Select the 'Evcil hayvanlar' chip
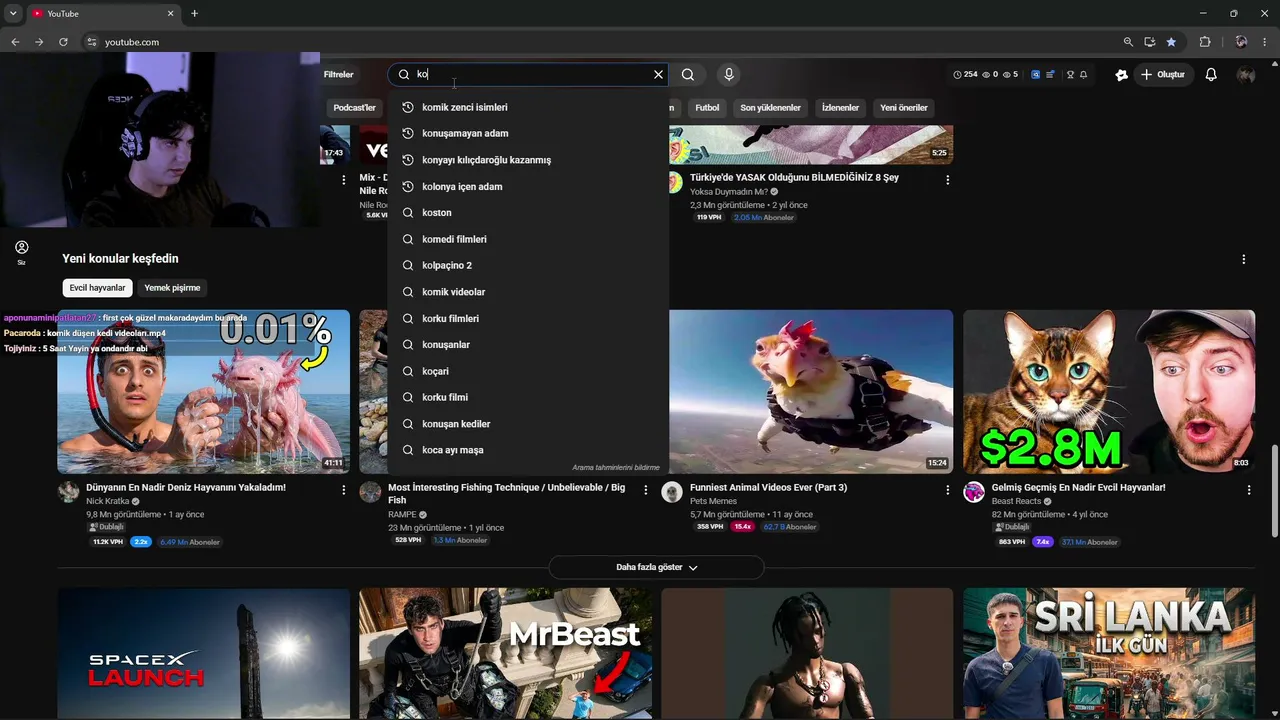This screenshot has width=1280, height=720. 98,288
